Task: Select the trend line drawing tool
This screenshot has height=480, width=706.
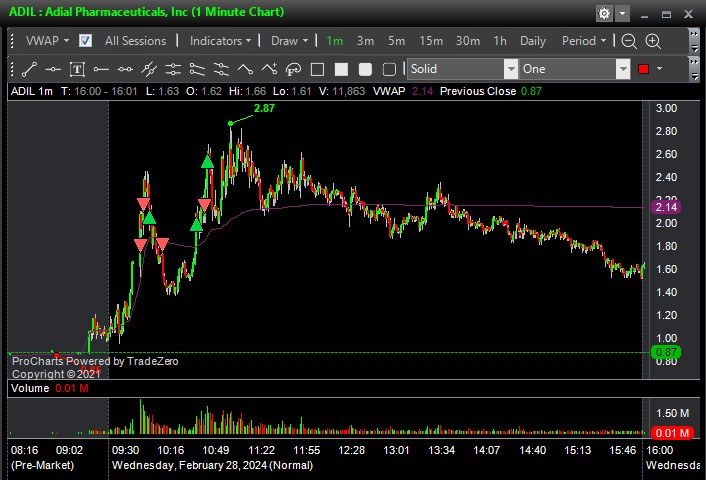Action: coord(29,69)
